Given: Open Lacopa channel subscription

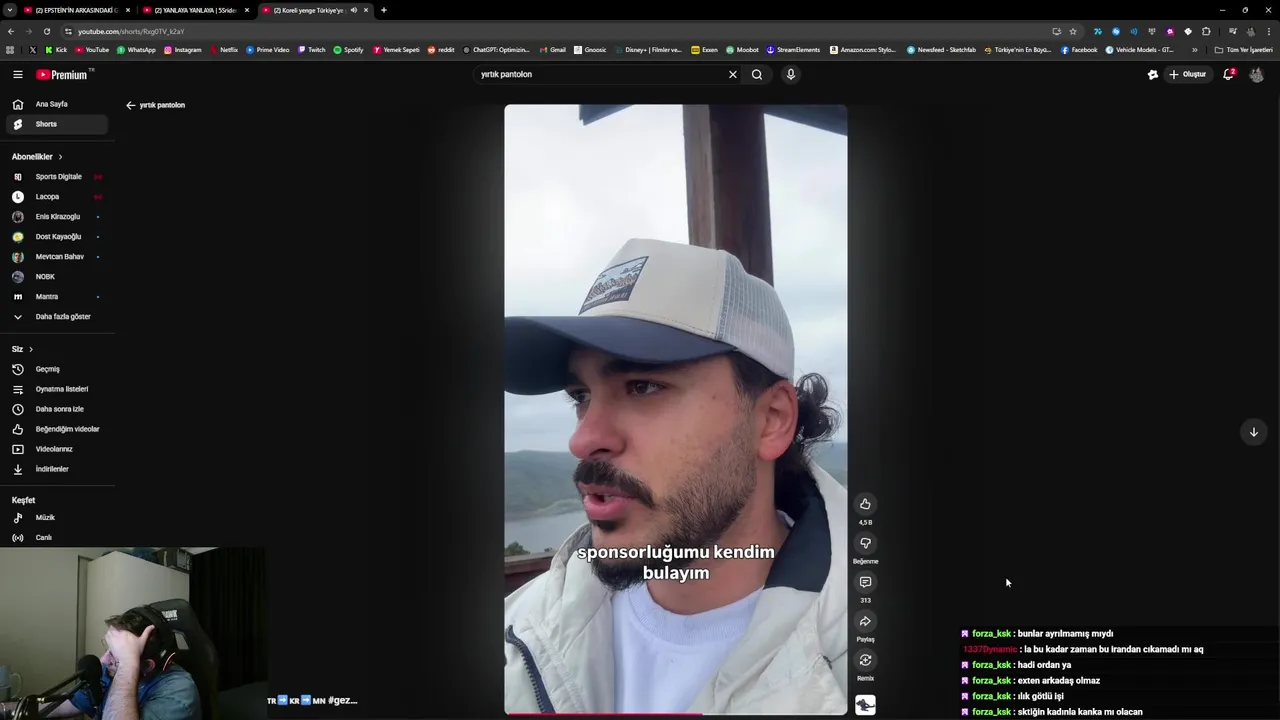Looking at the screenshot, I should [x=57, y=197].
